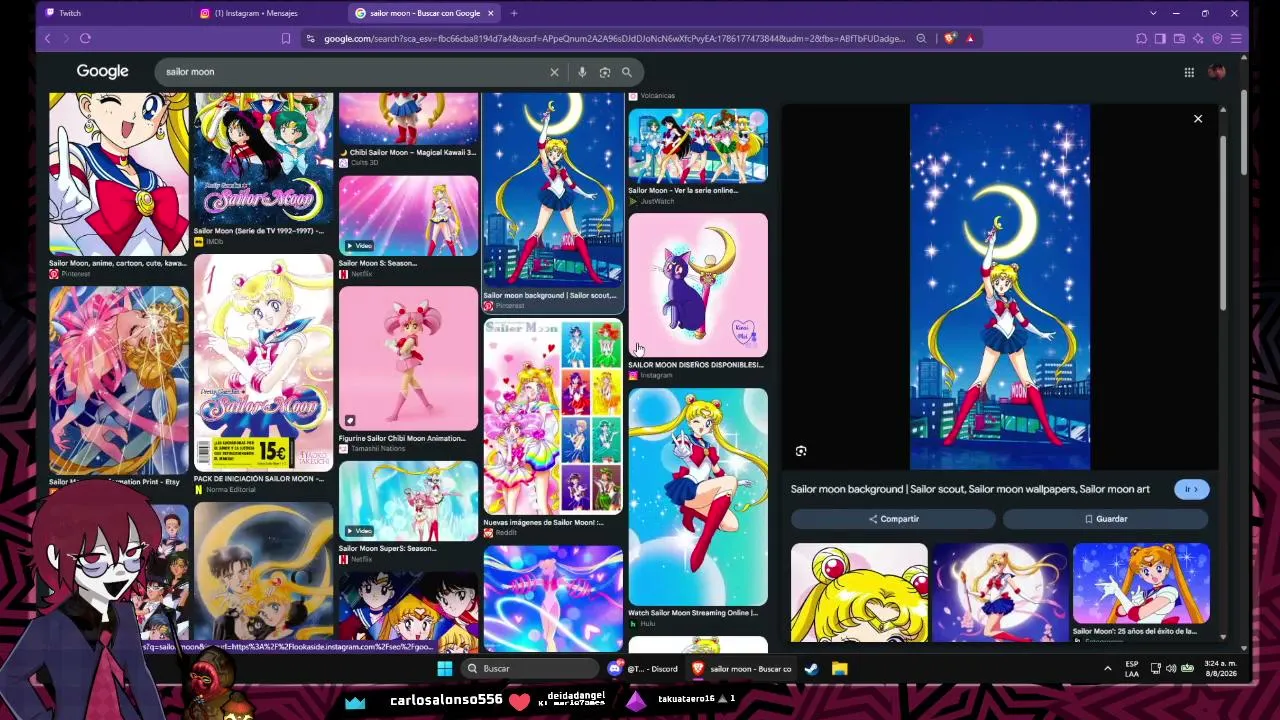Open the browser extensions puzzle icon
Screen dimensions: 1280x720
[x=1141, y=39]
